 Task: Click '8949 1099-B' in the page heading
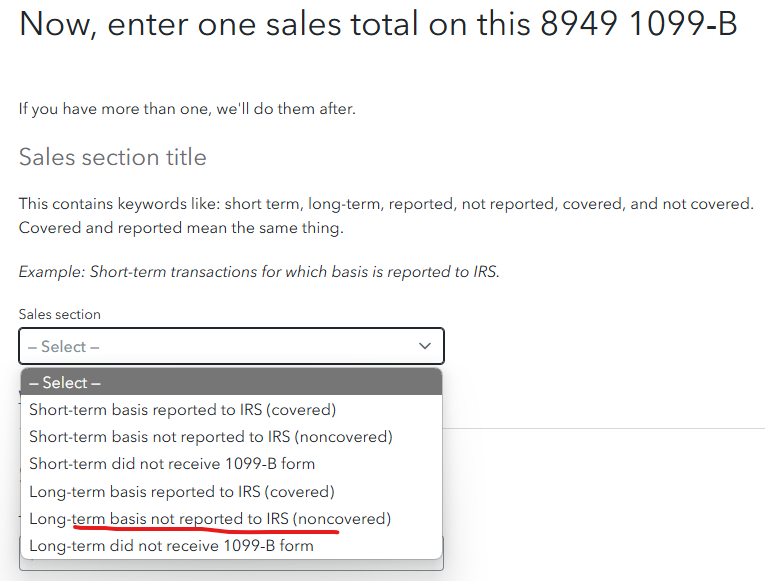point(639,23)
